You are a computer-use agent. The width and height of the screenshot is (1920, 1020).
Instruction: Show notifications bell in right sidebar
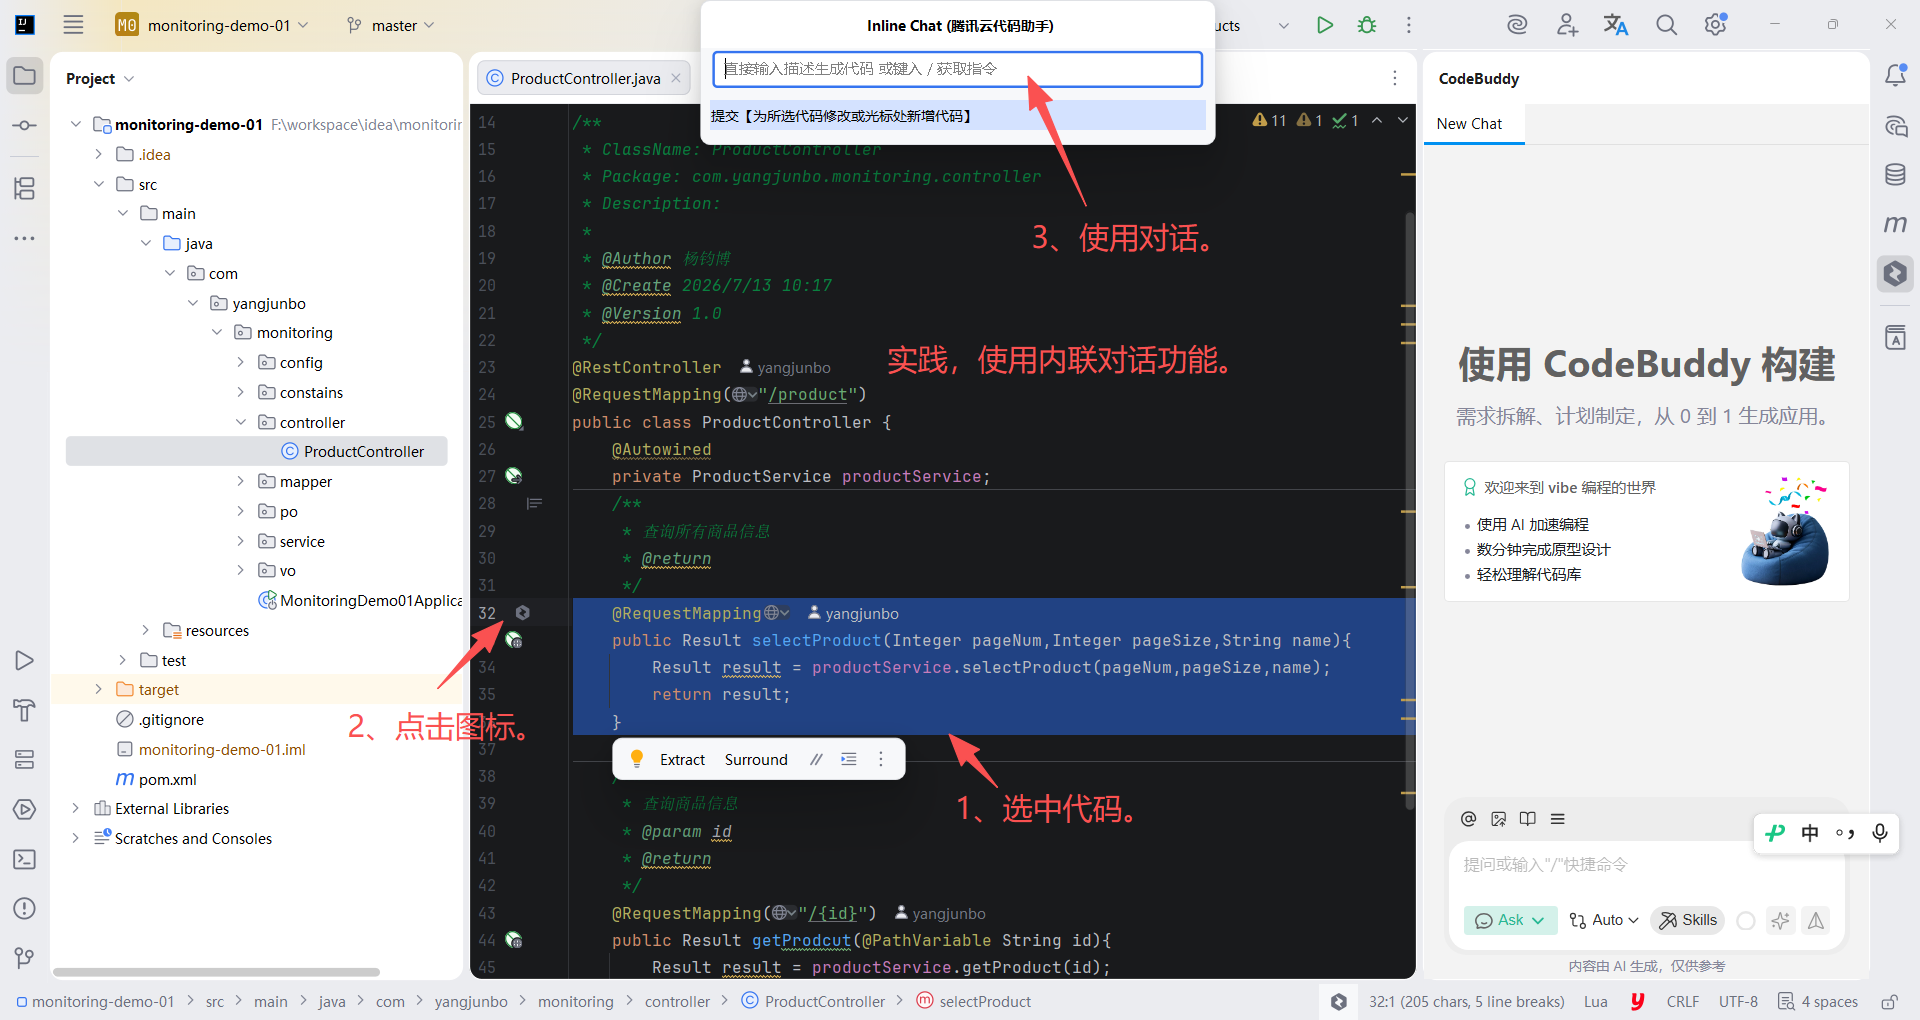(x=1895, y=76)
